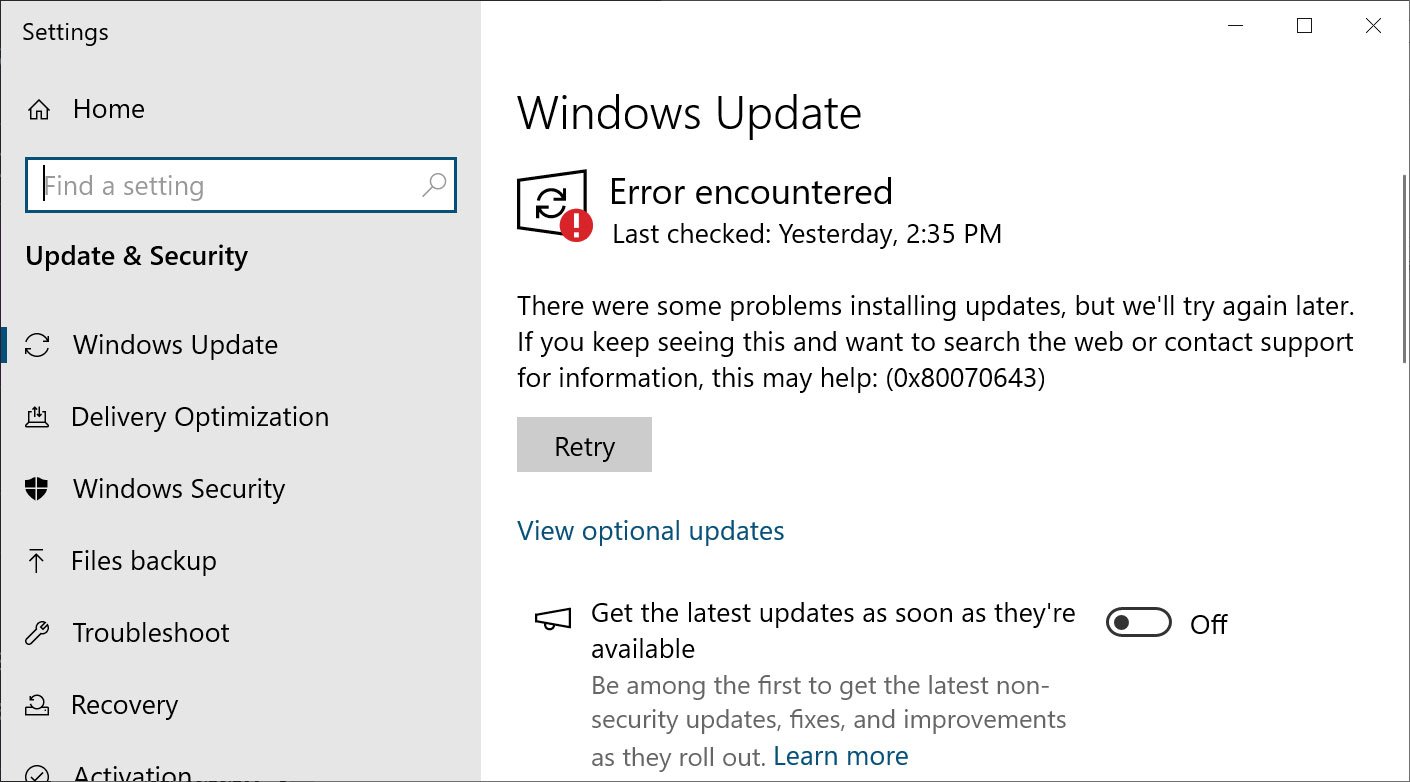The image size is (1410, 782).
Task: Click the Home house icon
Action: coord(38,109)
